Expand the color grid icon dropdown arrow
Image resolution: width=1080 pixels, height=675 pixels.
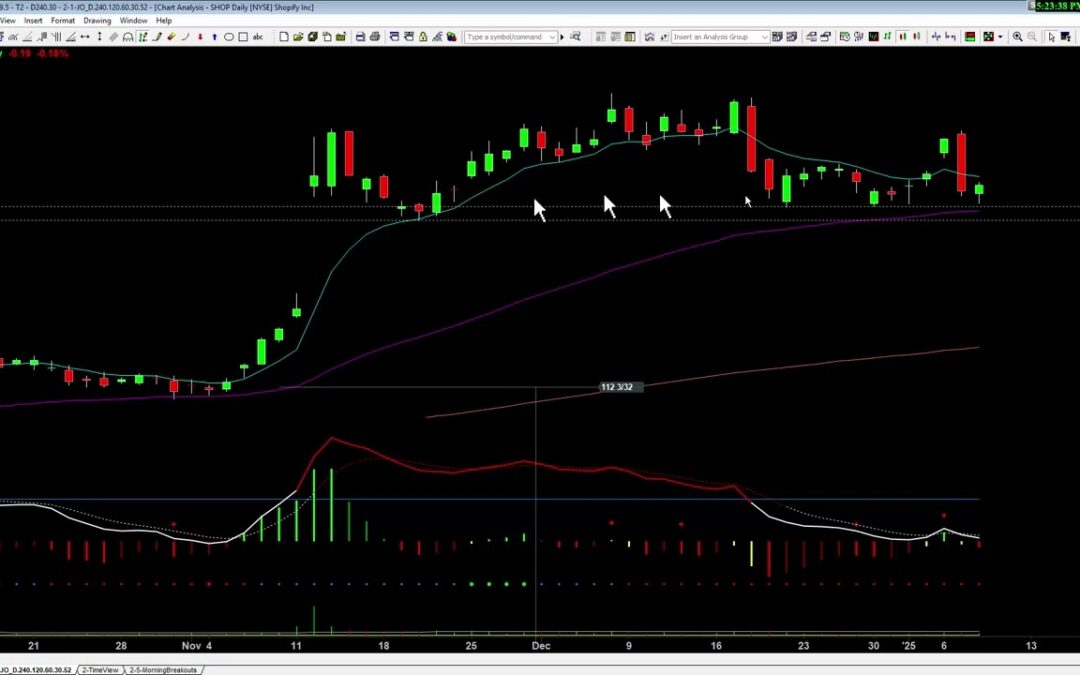coord(1000,37)
